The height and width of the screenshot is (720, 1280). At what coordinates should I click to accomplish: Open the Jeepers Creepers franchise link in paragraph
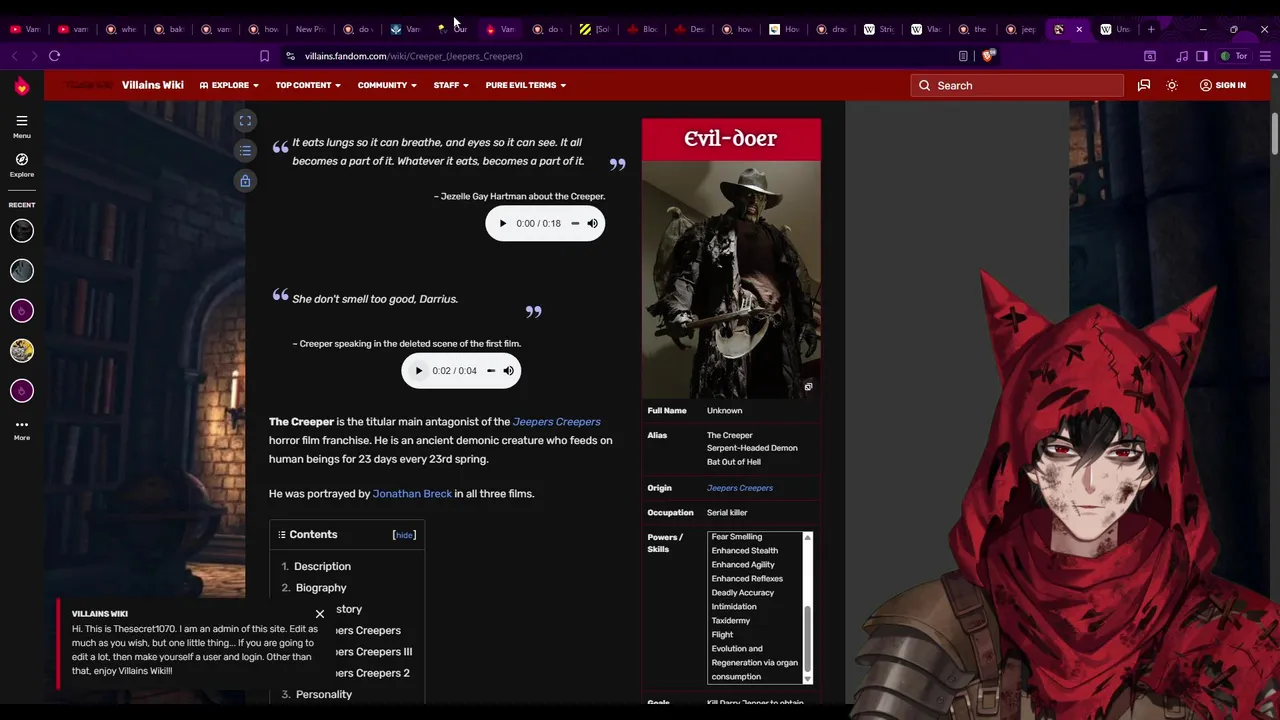[556, 422]
